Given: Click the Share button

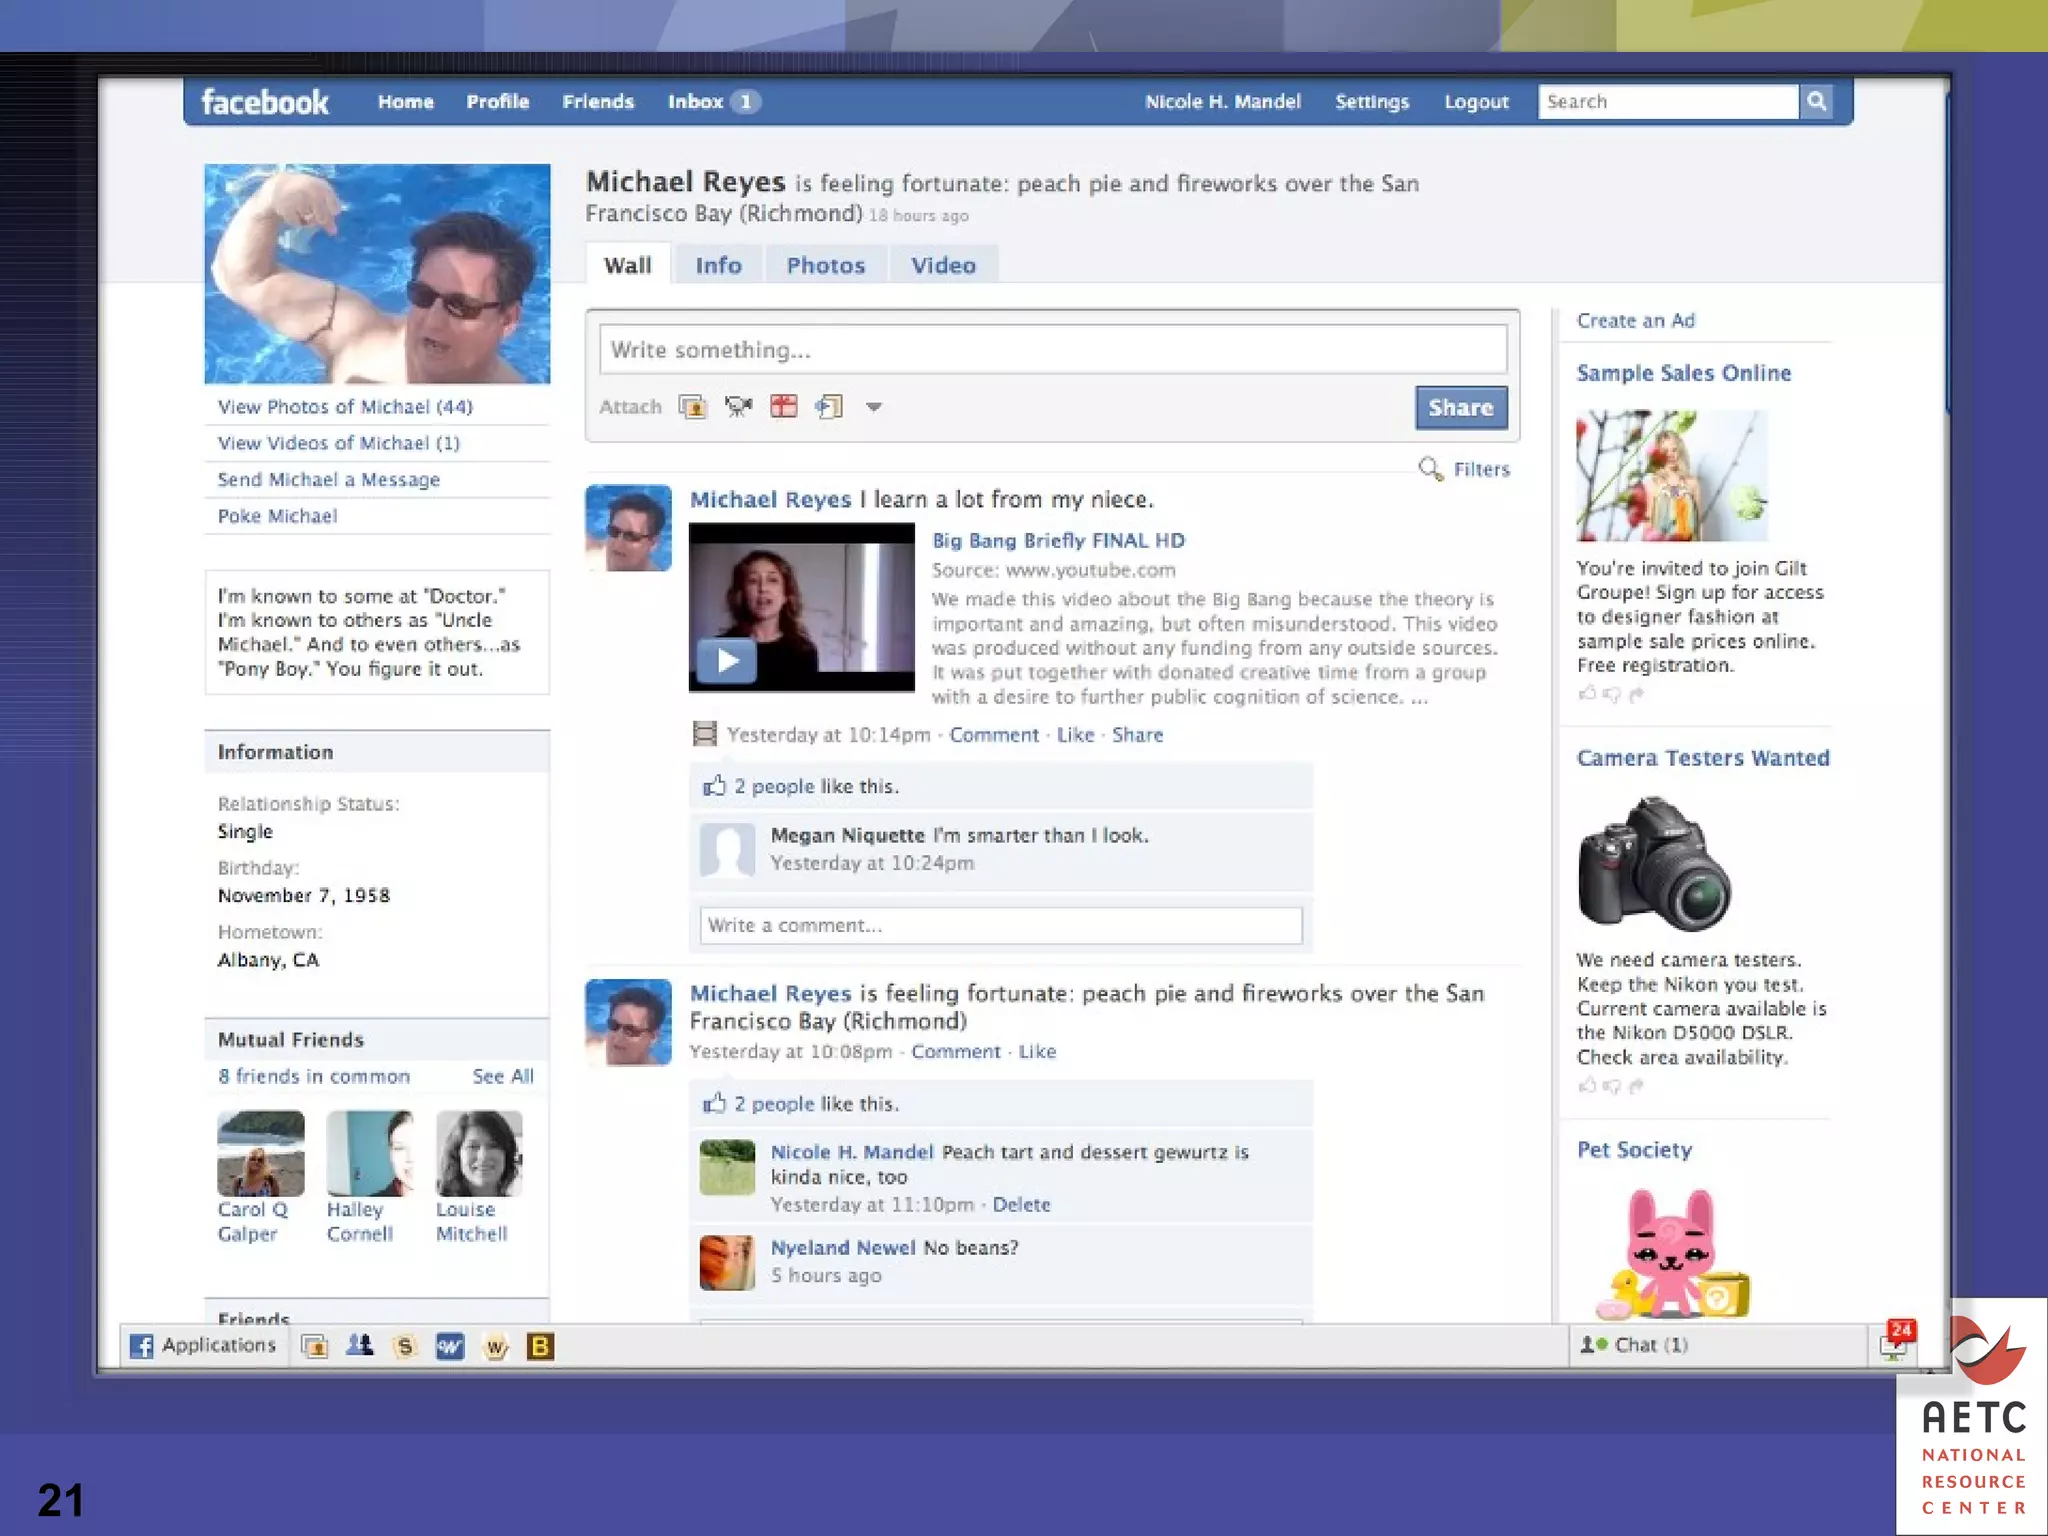Looking at the screenshot, I should coord(1460,408).
